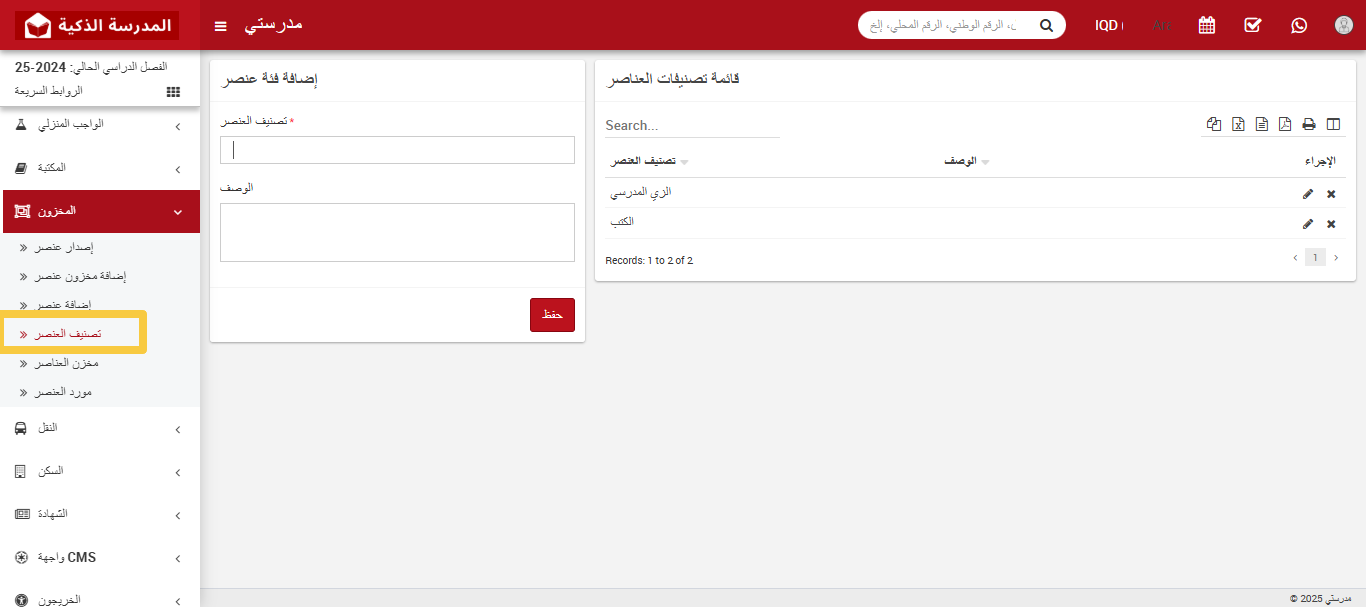The height and width of the screenshot is (607, 1366).
Task: Copy table data to clipboard
Action: [x=1214, y=124]
